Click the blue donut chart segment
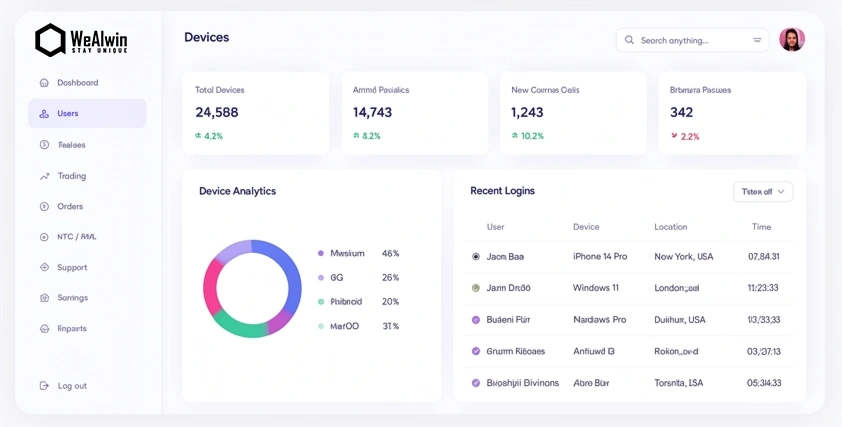Screen dimensions: 842x427 coord(285,271)
